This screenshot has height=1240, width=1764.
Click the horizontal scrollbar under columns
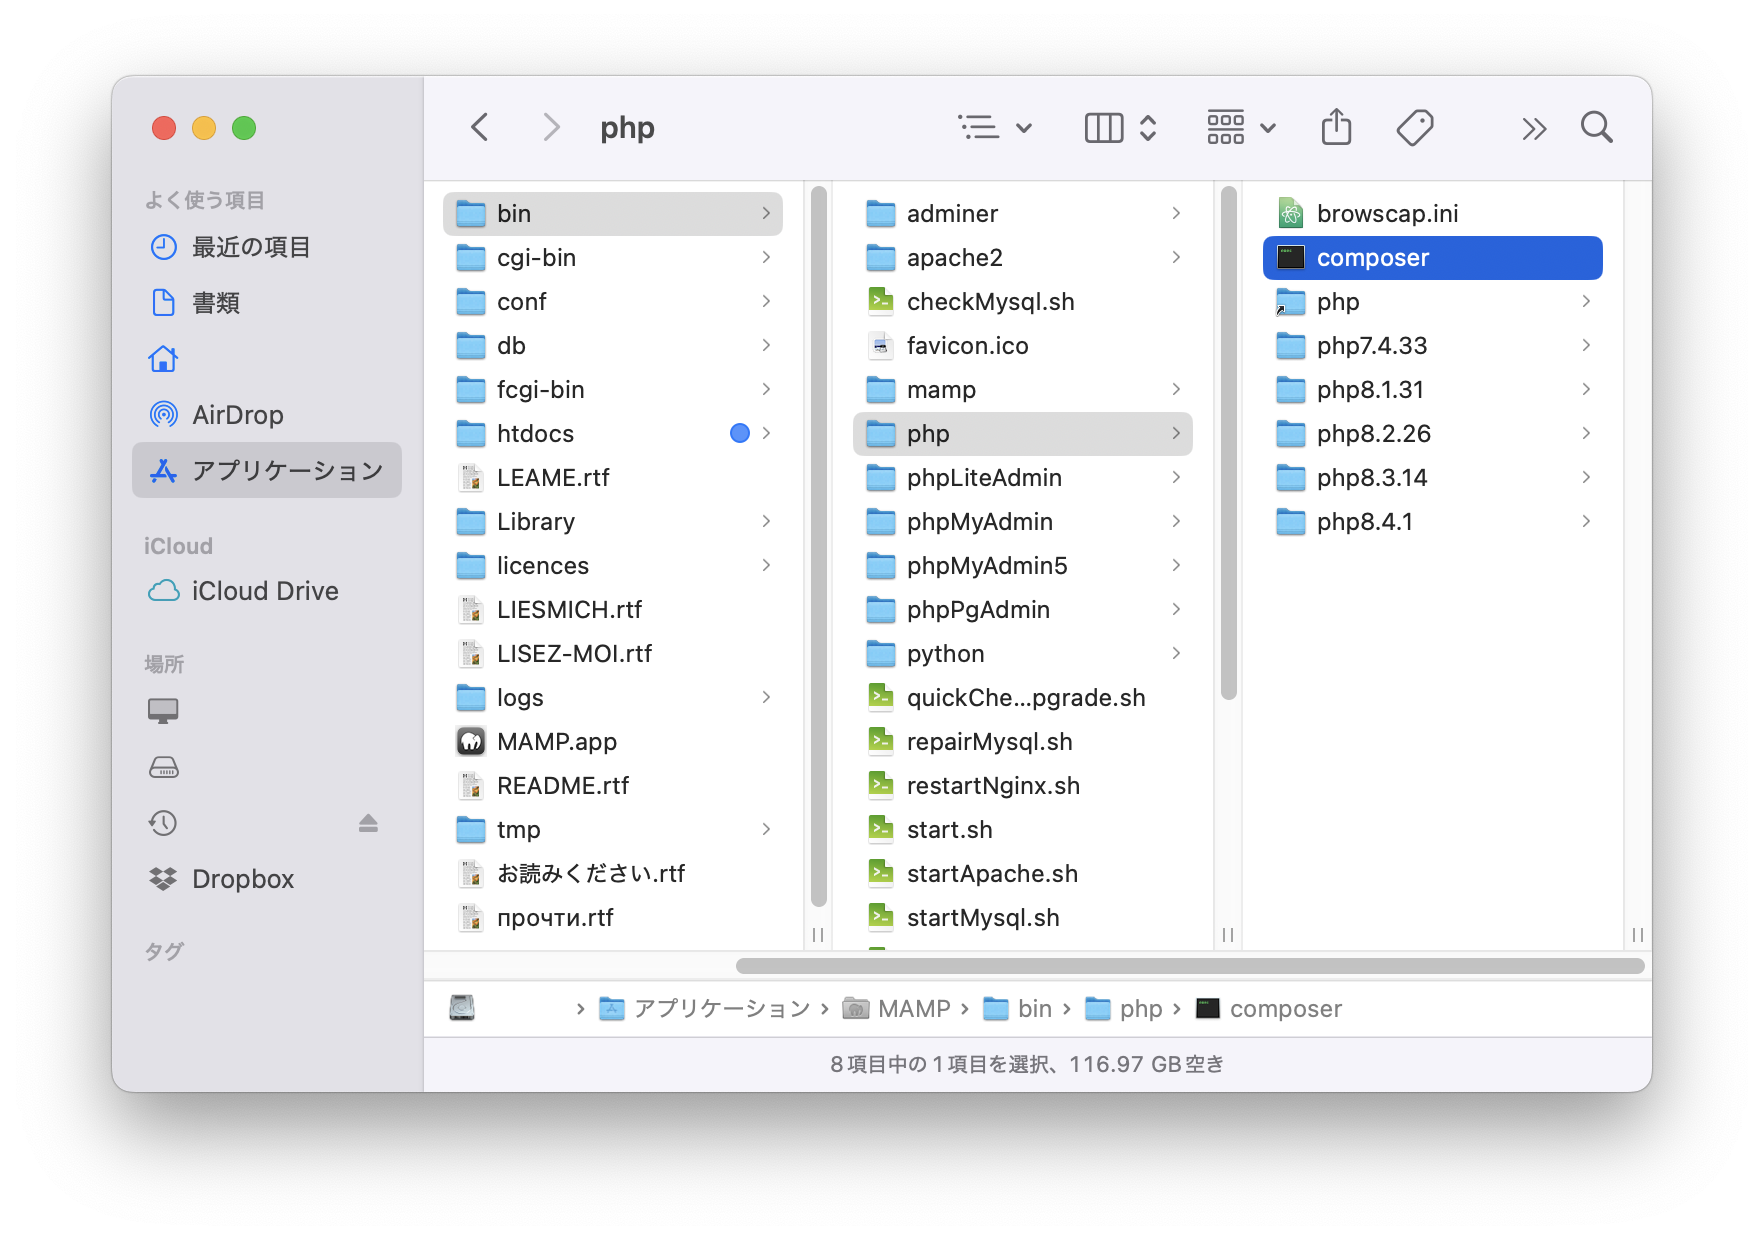coord(1190,966)
